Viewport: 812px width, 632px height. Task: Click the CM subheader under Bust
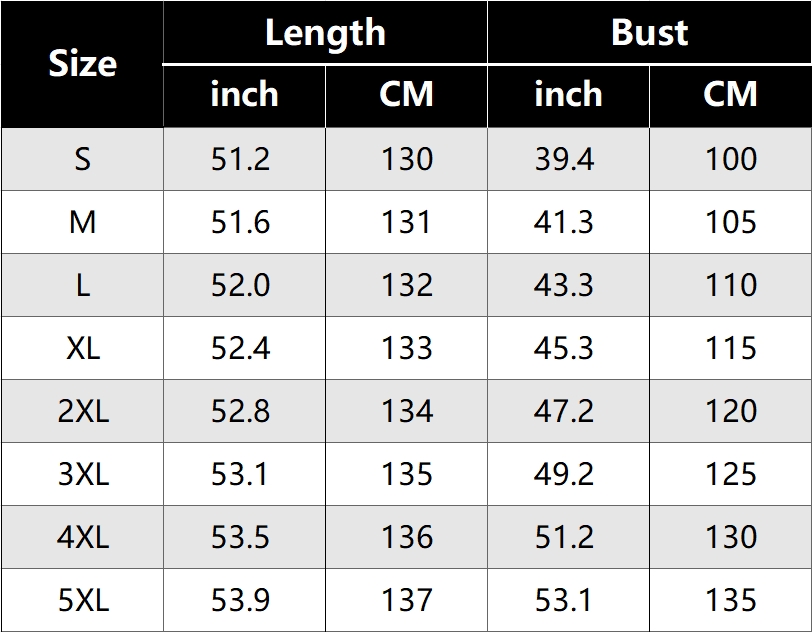pyautogui.click(x=730, y=95)
